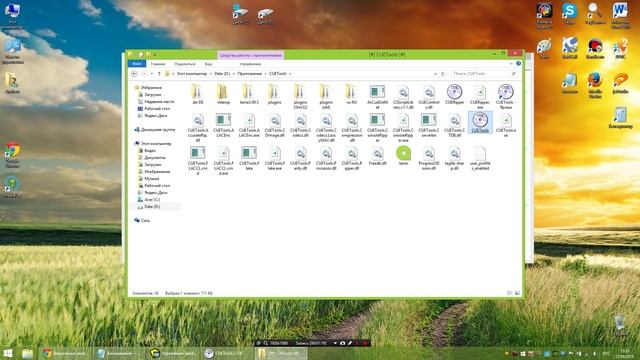Open Яндекс.Диск under Избранное
Screen dimensions: 640x360
[x=156, y=116]
